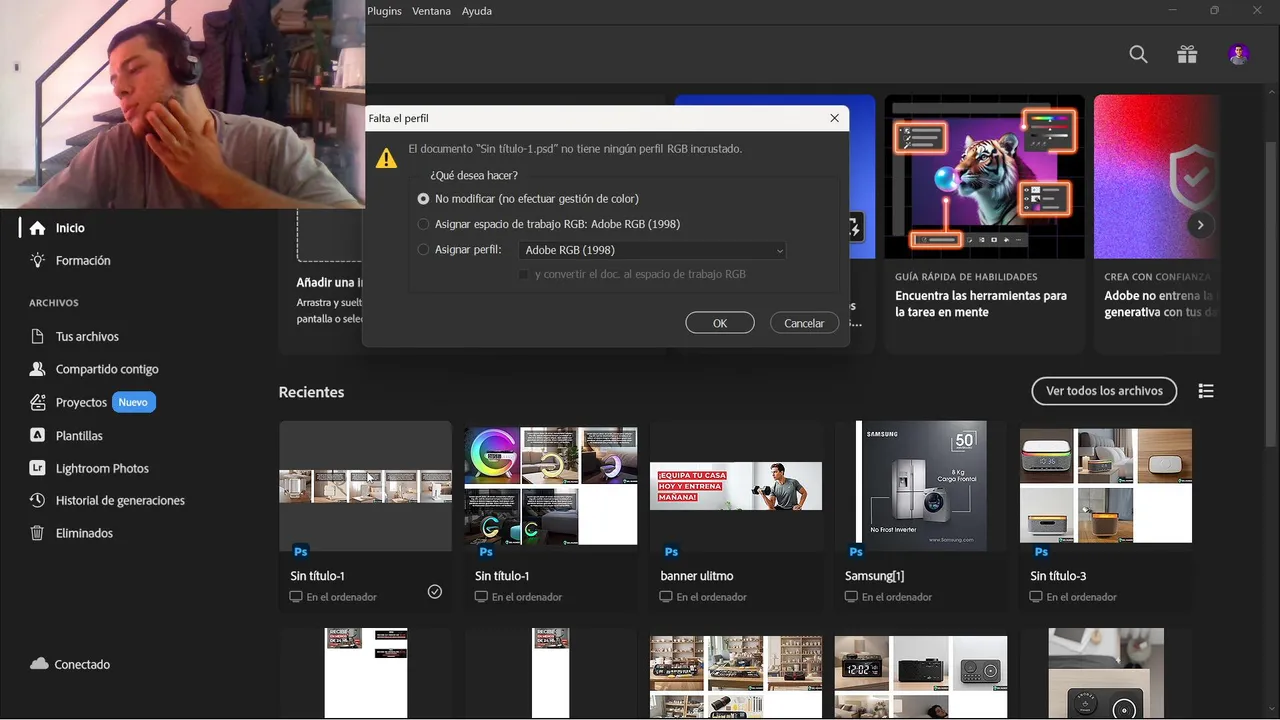Open the Samsung[1] thumbnail
This screenshot has width=1280, height=720.
coord(921,486)
